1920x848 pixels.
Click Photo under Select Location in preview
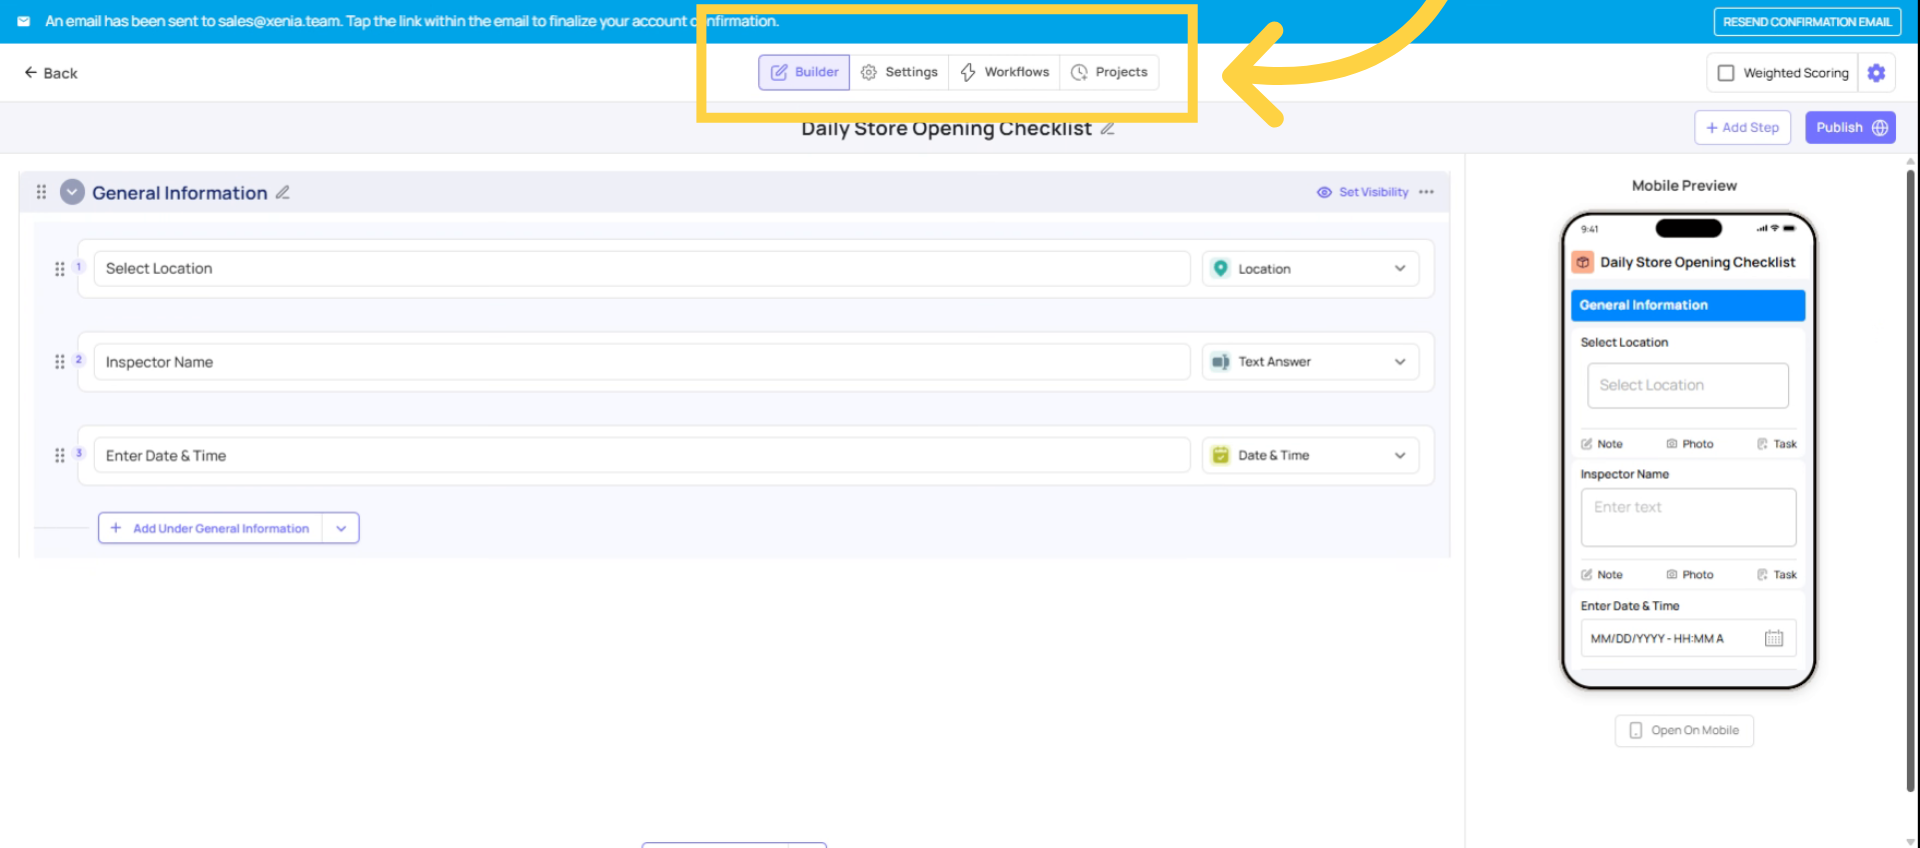pyautogui.click(x=1690, y=444)
